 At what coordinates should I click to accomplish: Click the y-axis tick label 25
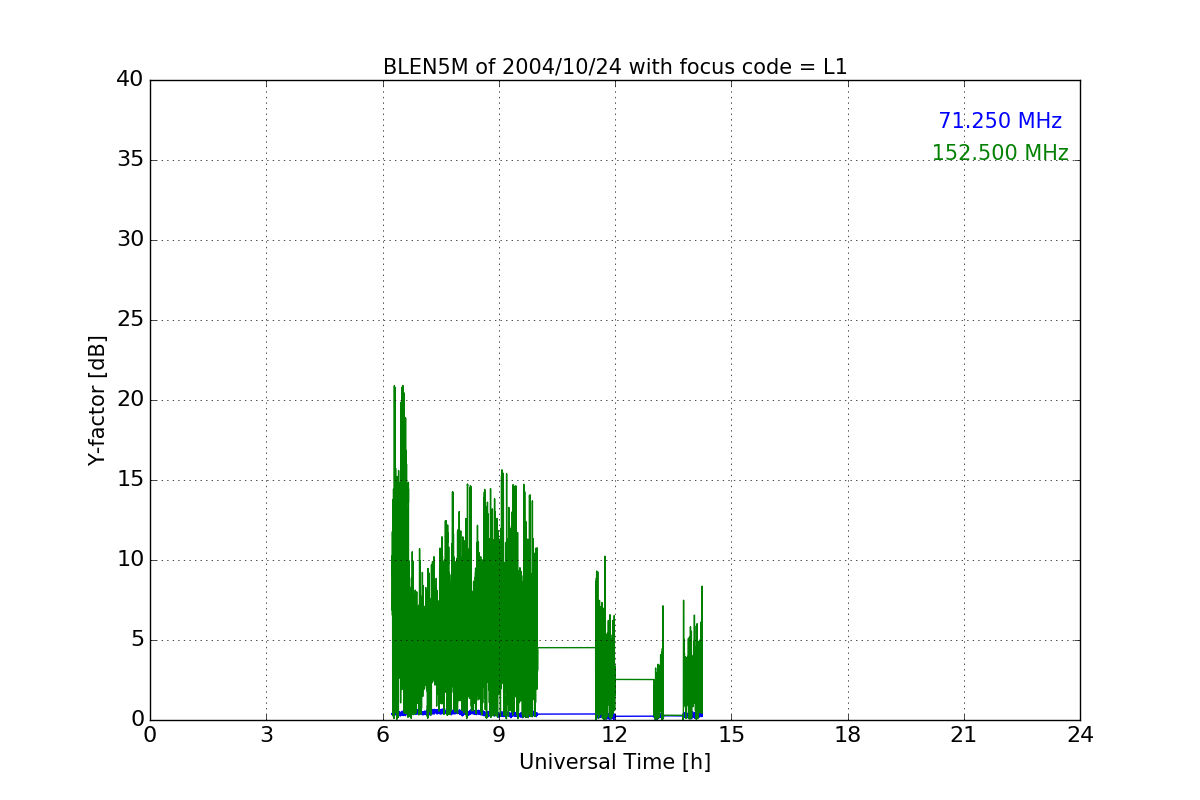[x=129, y=320]
